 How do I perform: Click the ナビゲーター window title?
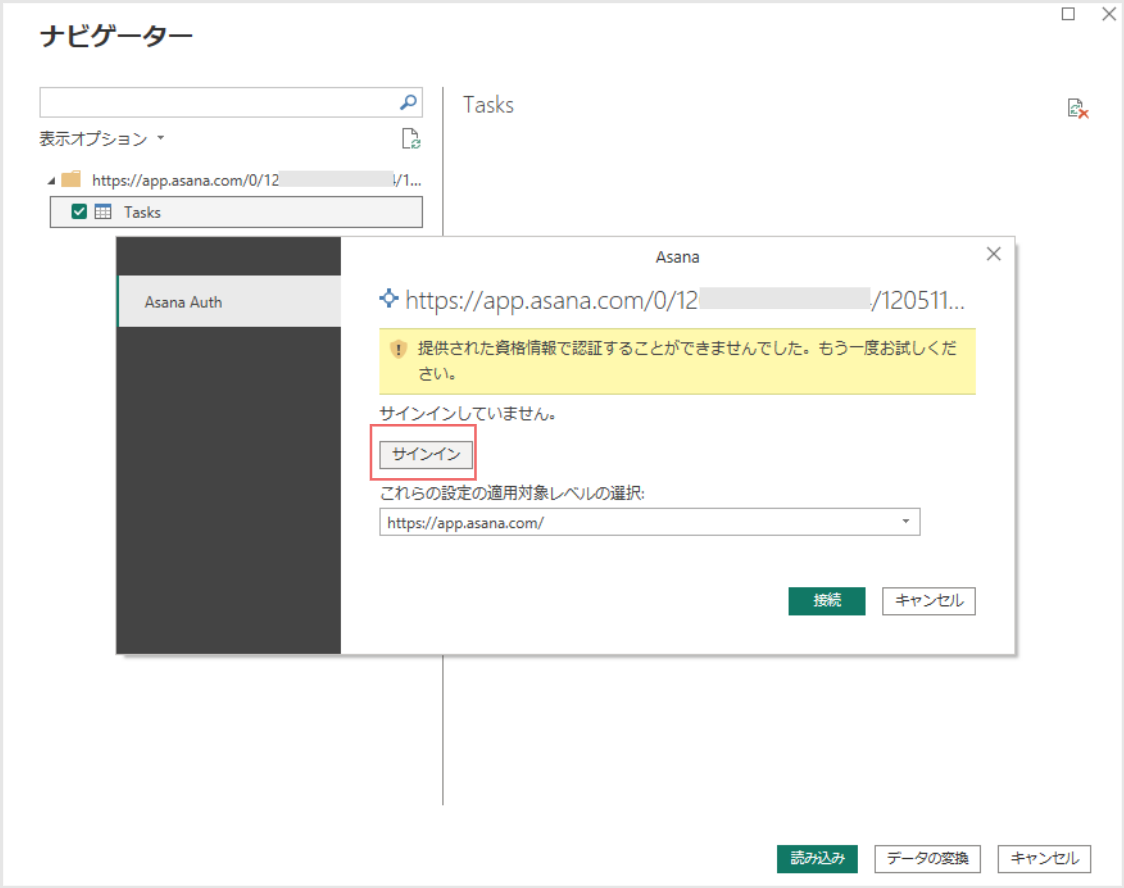[x=116, y=36]
